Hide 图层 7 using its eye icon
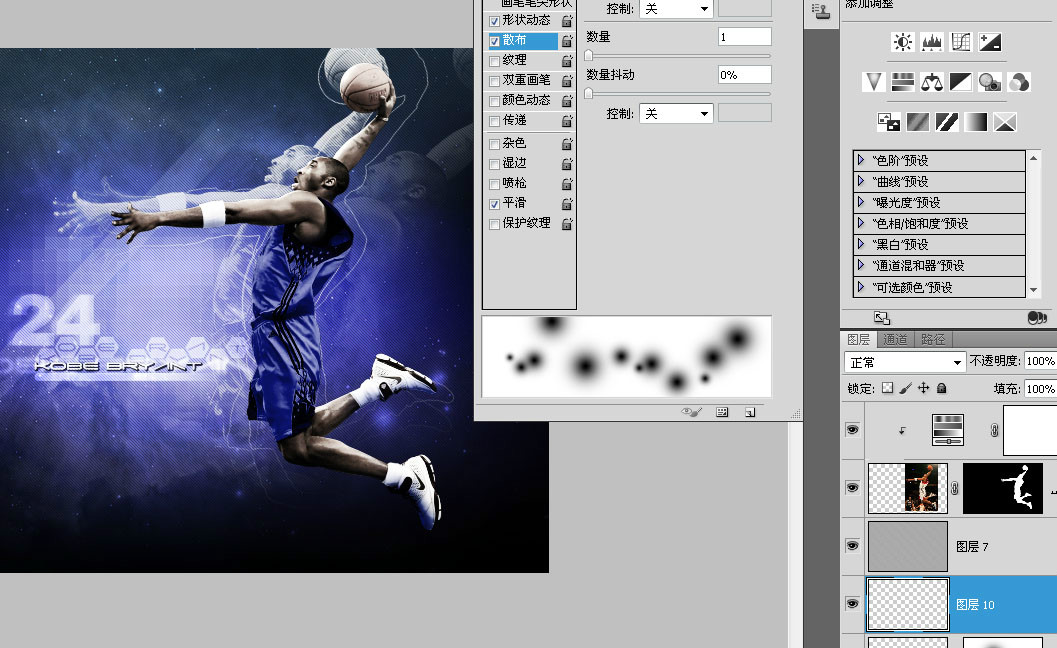 (852, 546)
